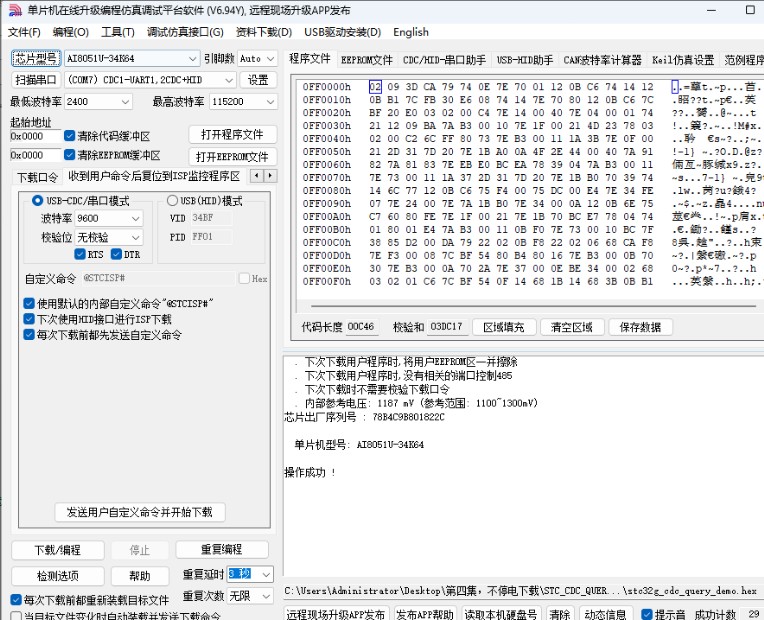Open the 调试仿真接口(G) menu
Viewport: 764px width, 620px height.
(185, 32)
